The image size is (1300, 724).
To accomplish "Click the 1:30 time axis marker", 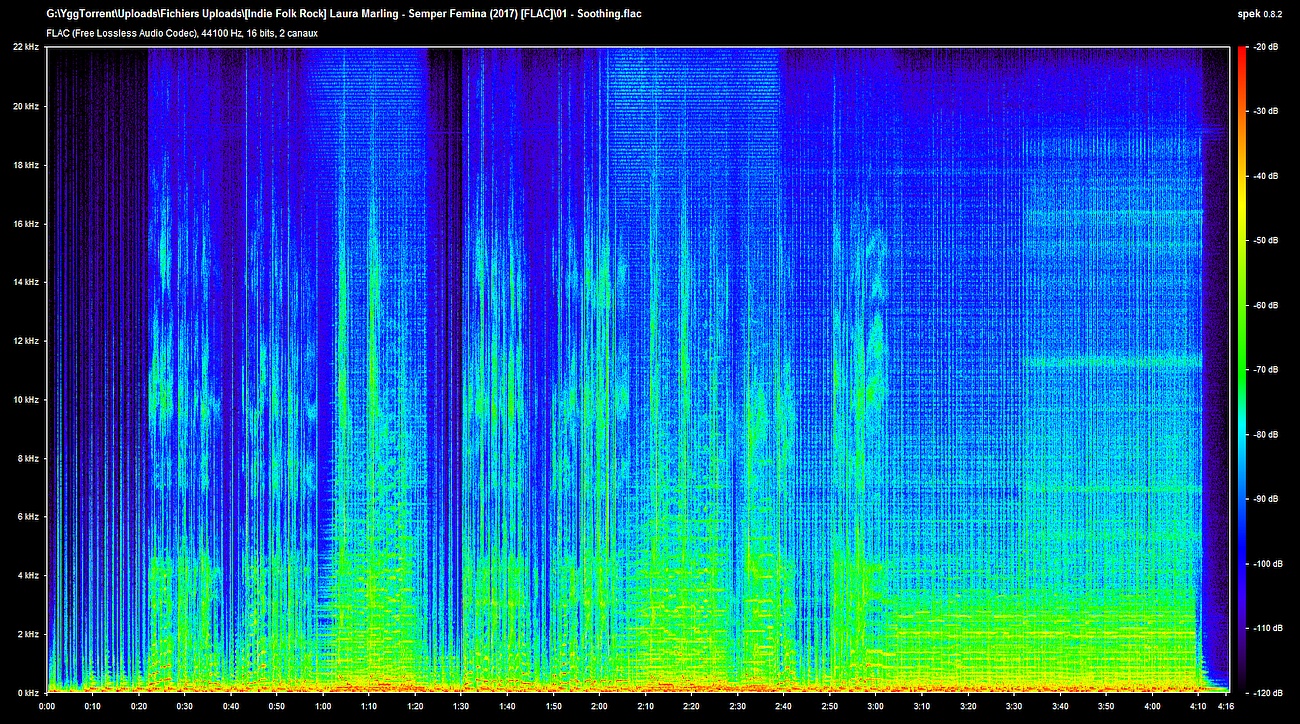I will coord(461,707).
